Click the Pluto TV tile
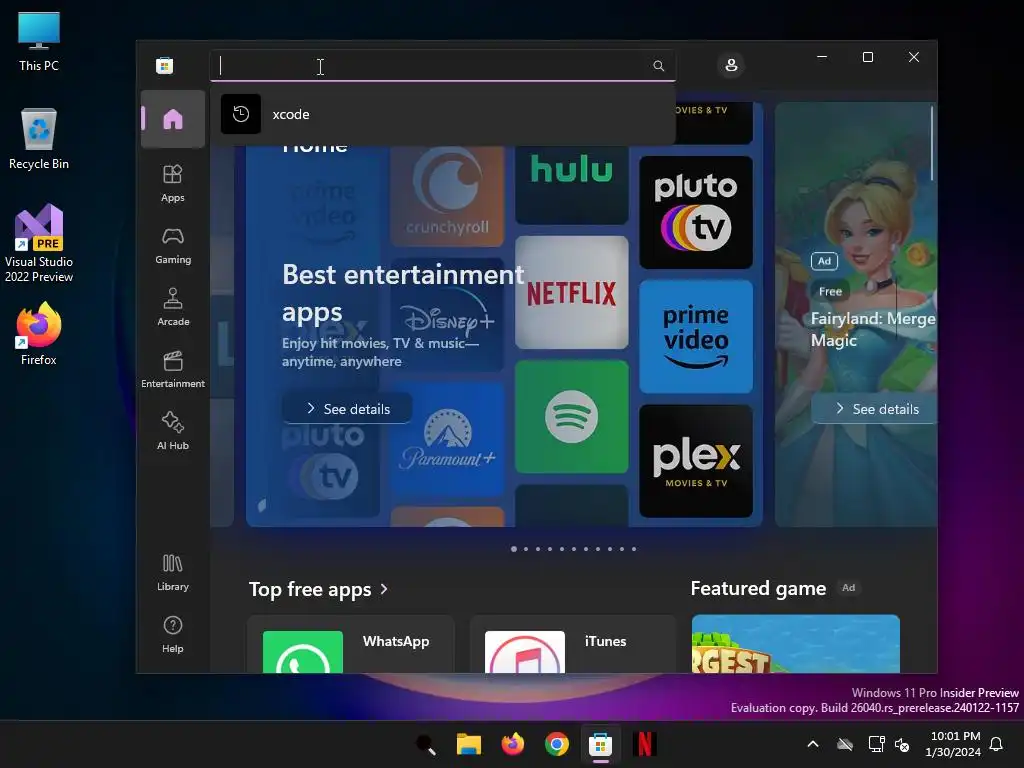Image resolution: width=1024 pixels, height=768 pixels. (x=696, y=212)
